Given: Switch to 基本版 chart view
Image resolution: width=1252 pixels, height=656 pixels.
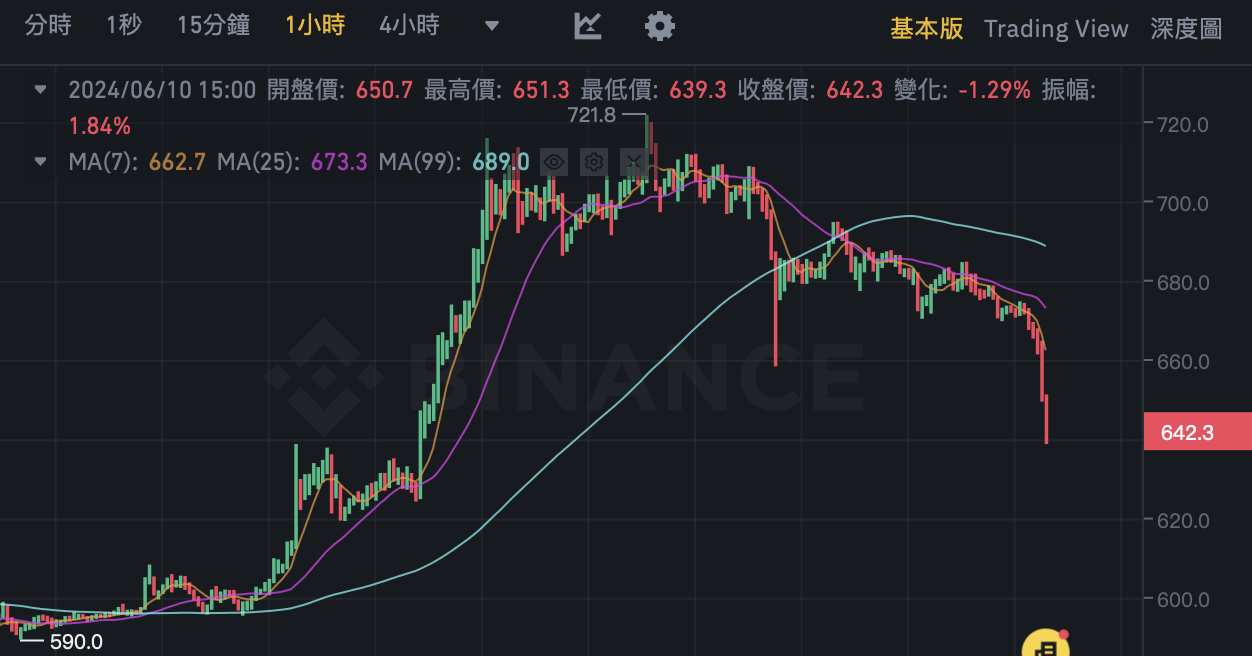Looking at the screenshot, I should tap(926, 28).
